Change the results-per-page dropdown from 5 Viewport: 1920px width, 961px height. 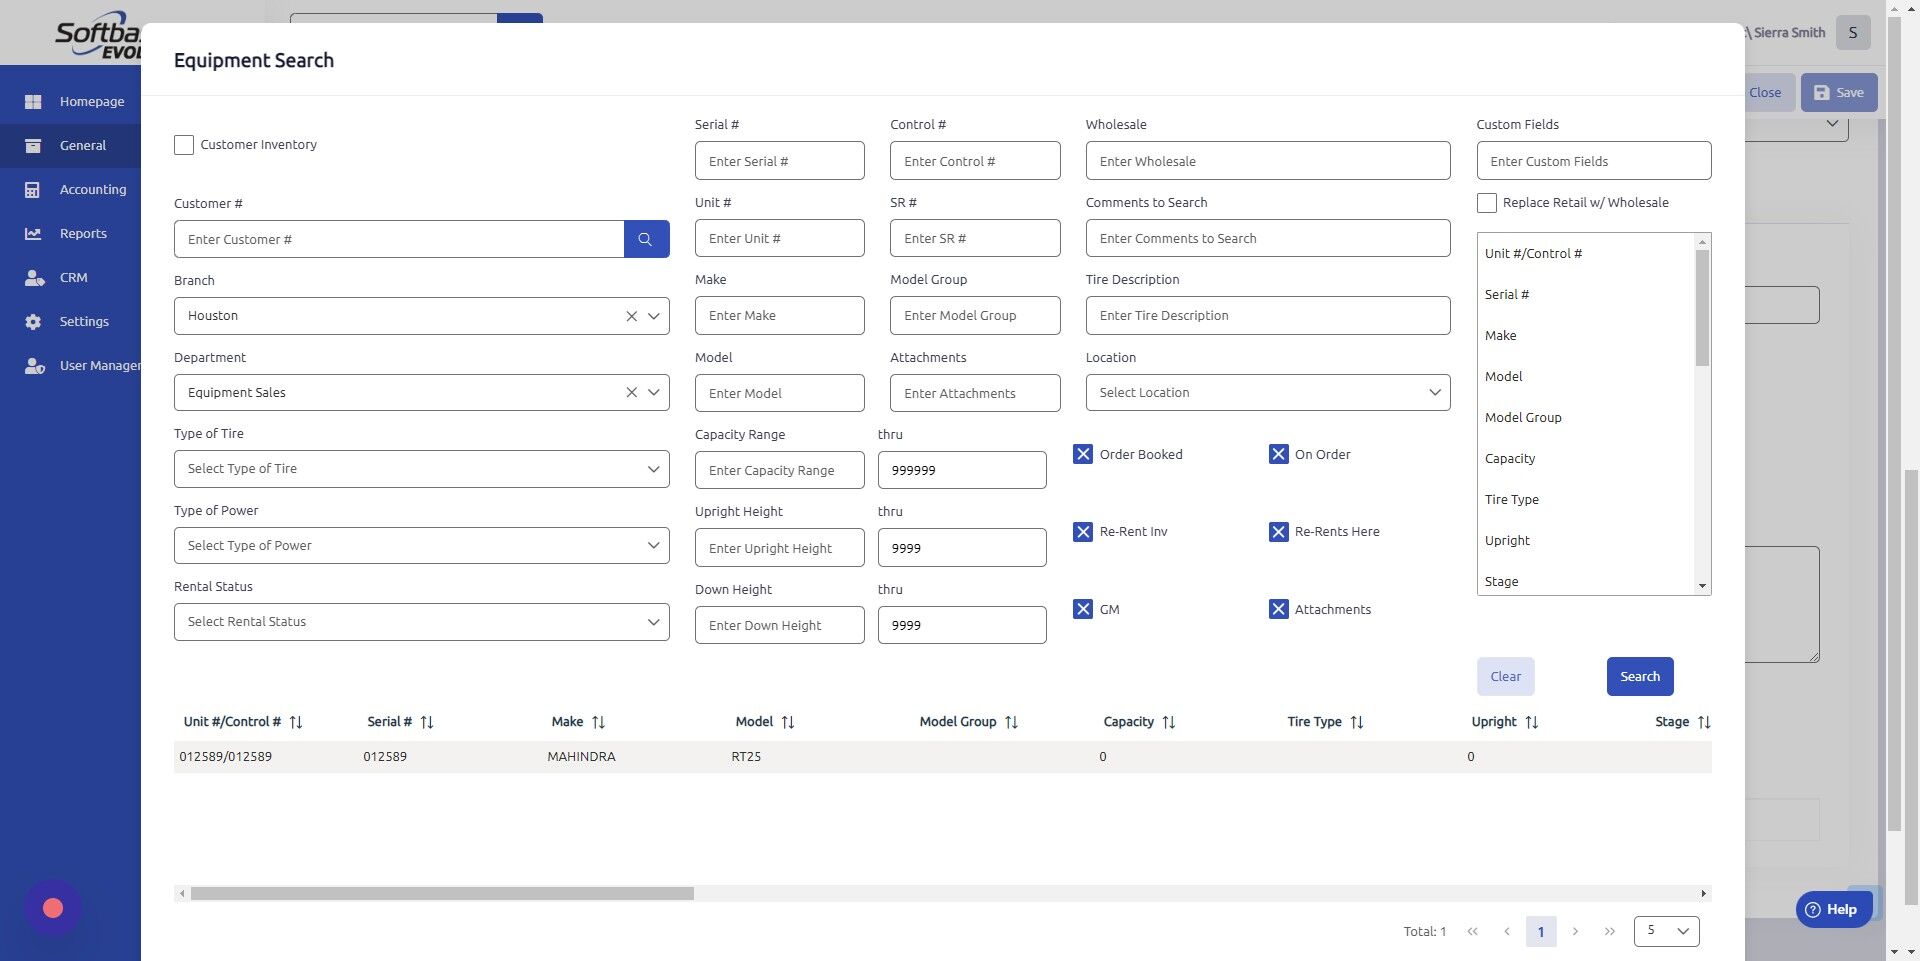click(x=1665, y=930)
